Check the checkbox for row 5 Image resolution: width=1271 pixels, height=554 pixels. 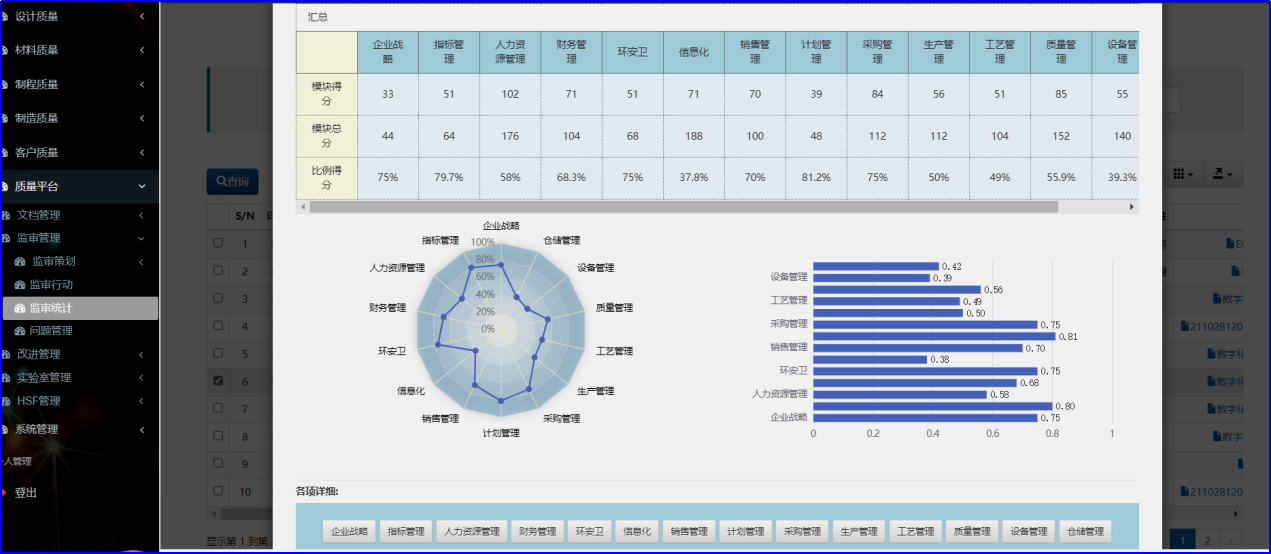click(218, 353)
